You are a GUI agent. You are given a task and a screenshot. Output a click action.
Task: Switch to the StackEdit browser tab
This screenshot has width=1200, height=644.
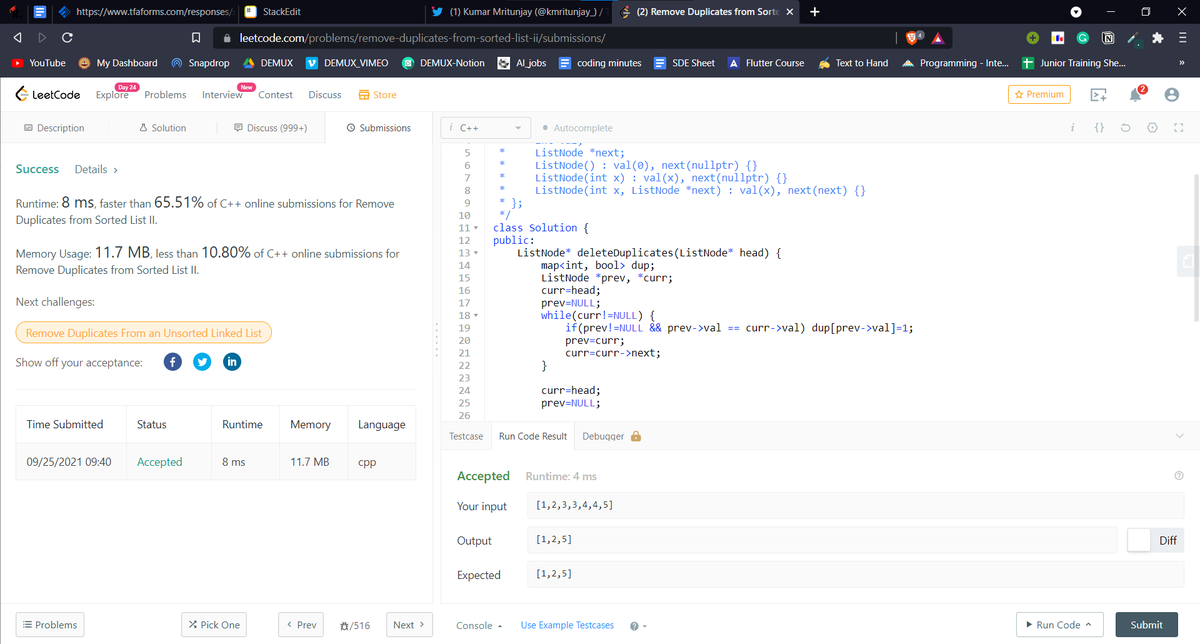328,12
